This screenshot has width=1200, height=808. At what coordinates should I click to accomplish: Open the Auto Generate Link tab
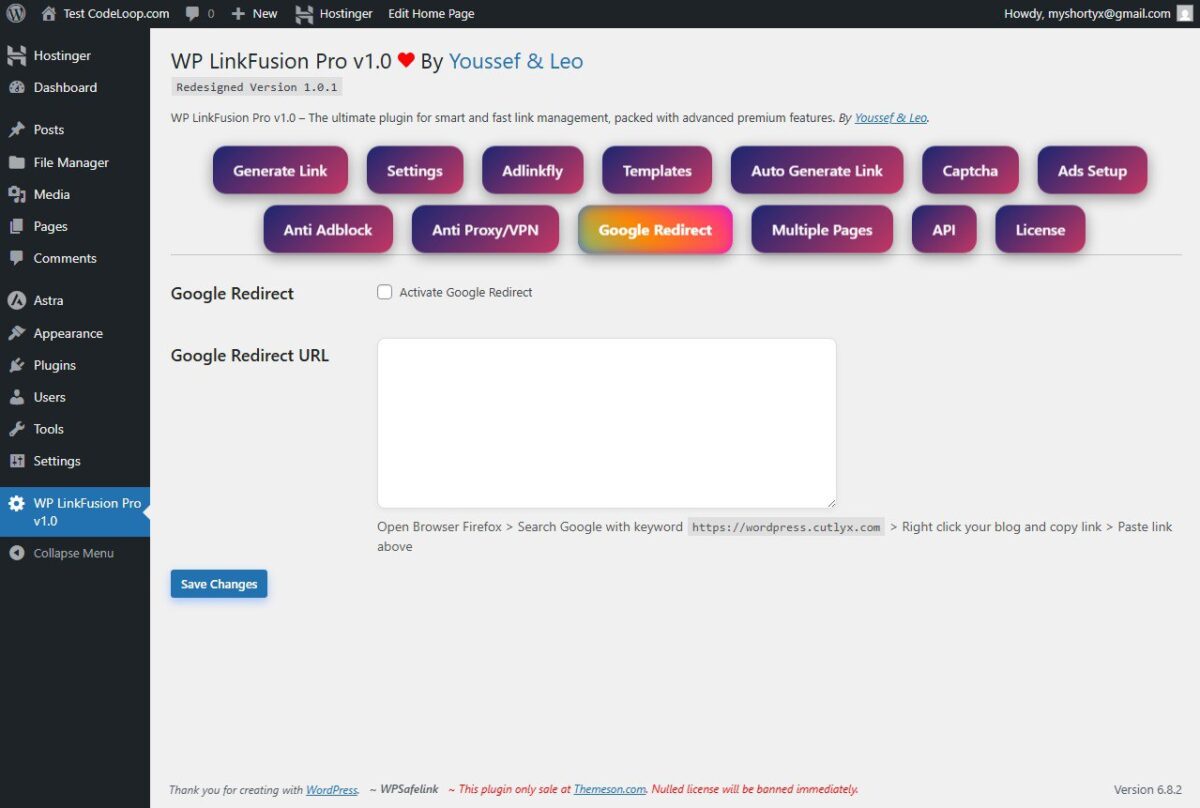tap(817, 170)
